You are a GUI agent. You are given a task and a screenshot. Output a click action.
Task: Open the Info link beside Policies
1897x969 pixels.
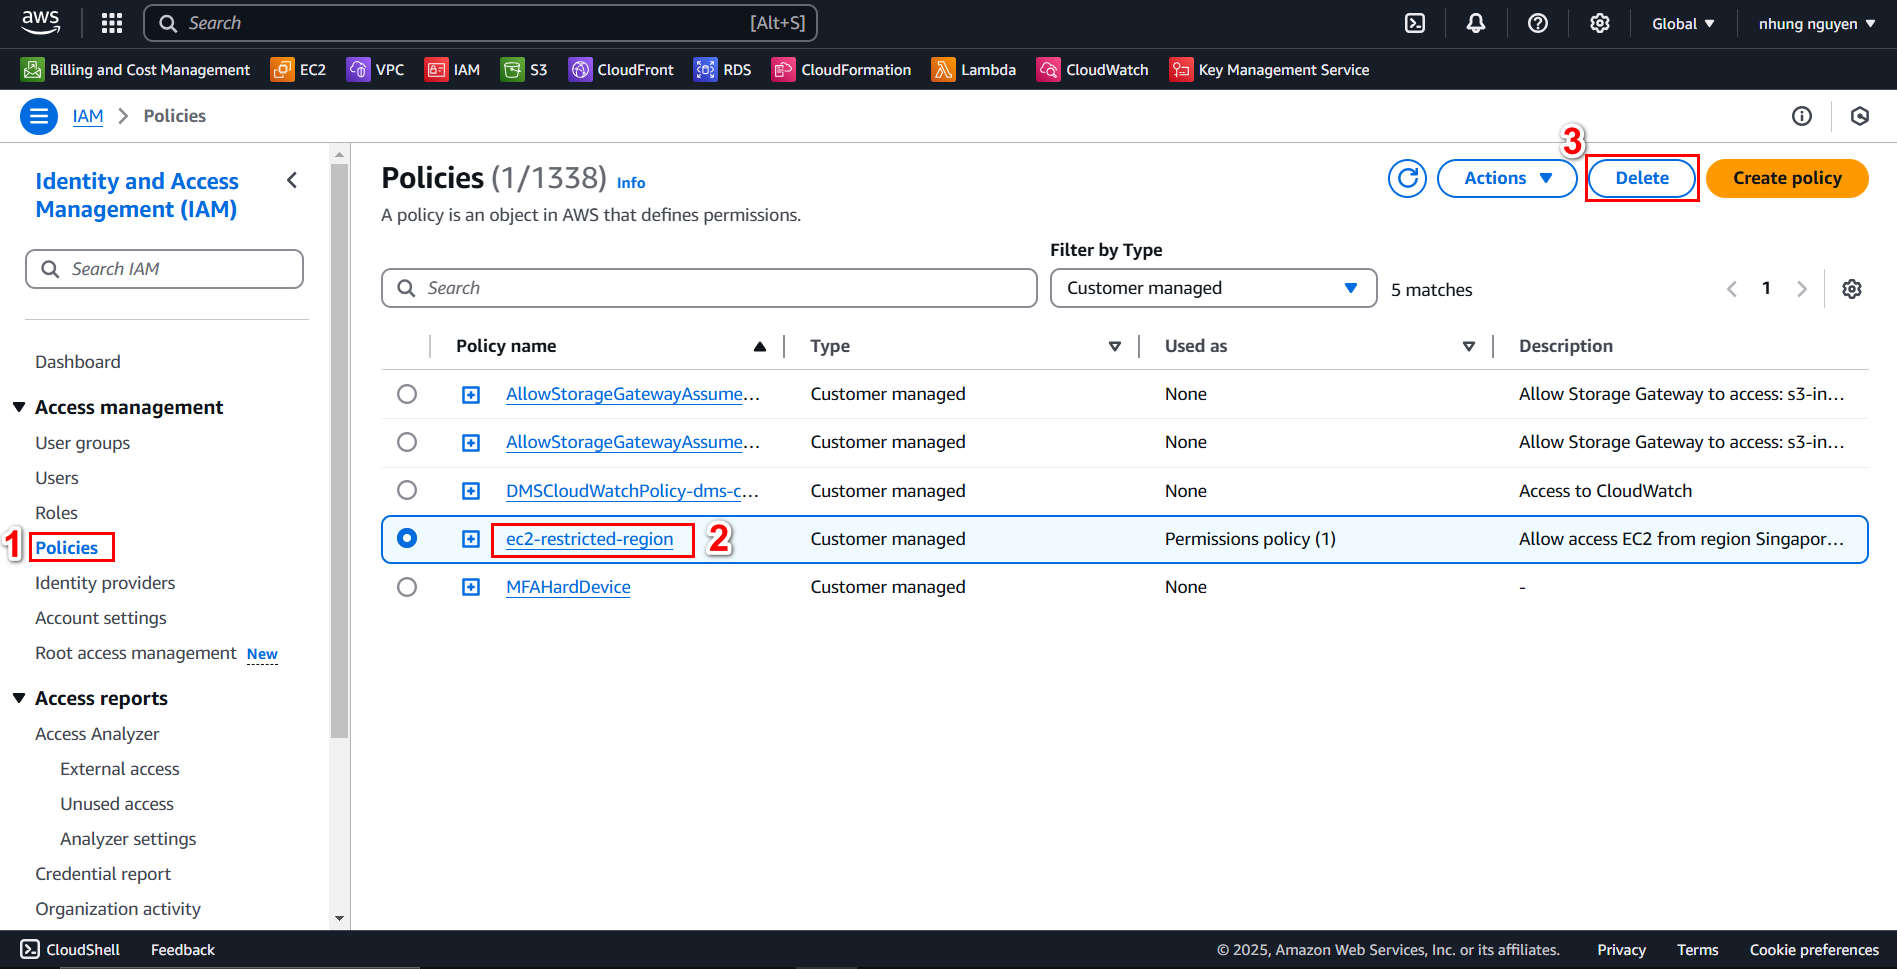631,183
